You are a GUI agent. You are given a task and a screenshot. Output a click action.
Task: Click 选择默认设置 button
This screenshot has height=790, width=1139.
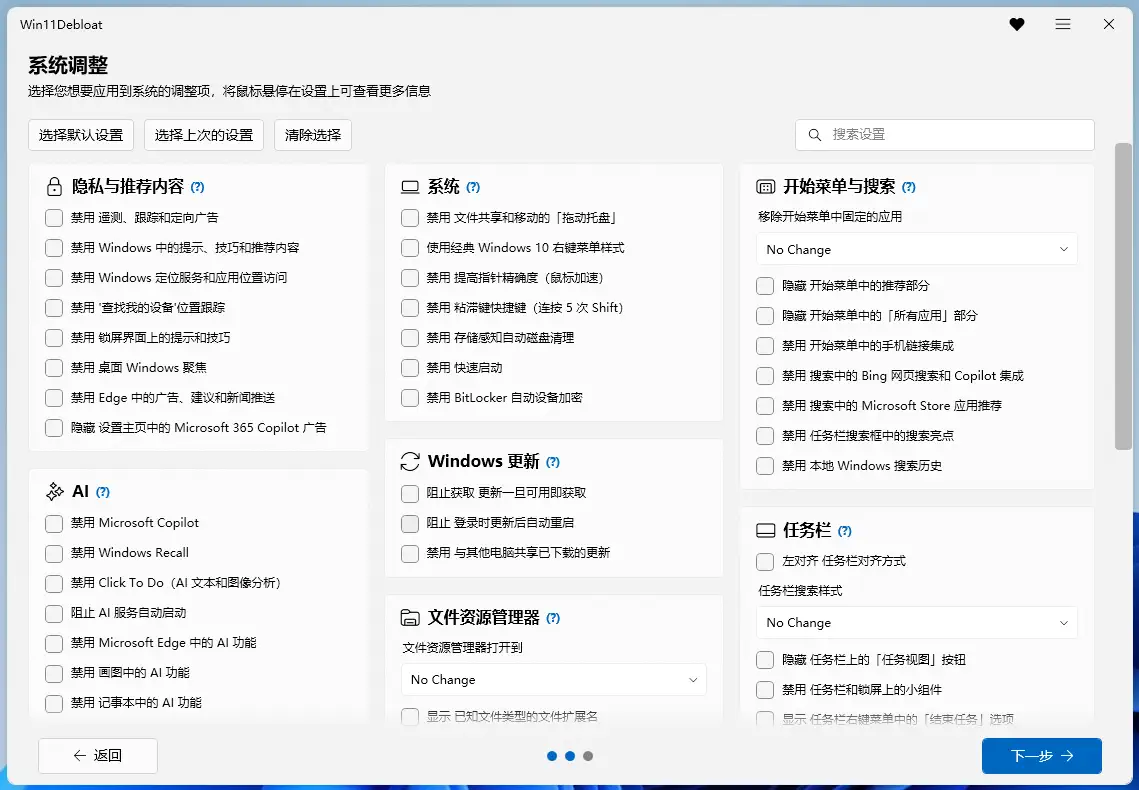pyautogui.click(x=81, y=135)
